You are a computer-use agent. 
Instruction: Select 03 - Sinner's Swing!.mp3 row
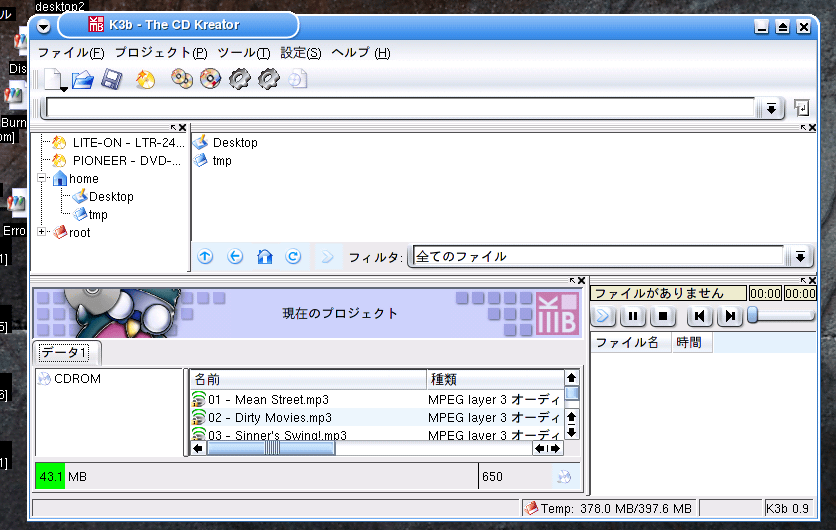[376, 434]
